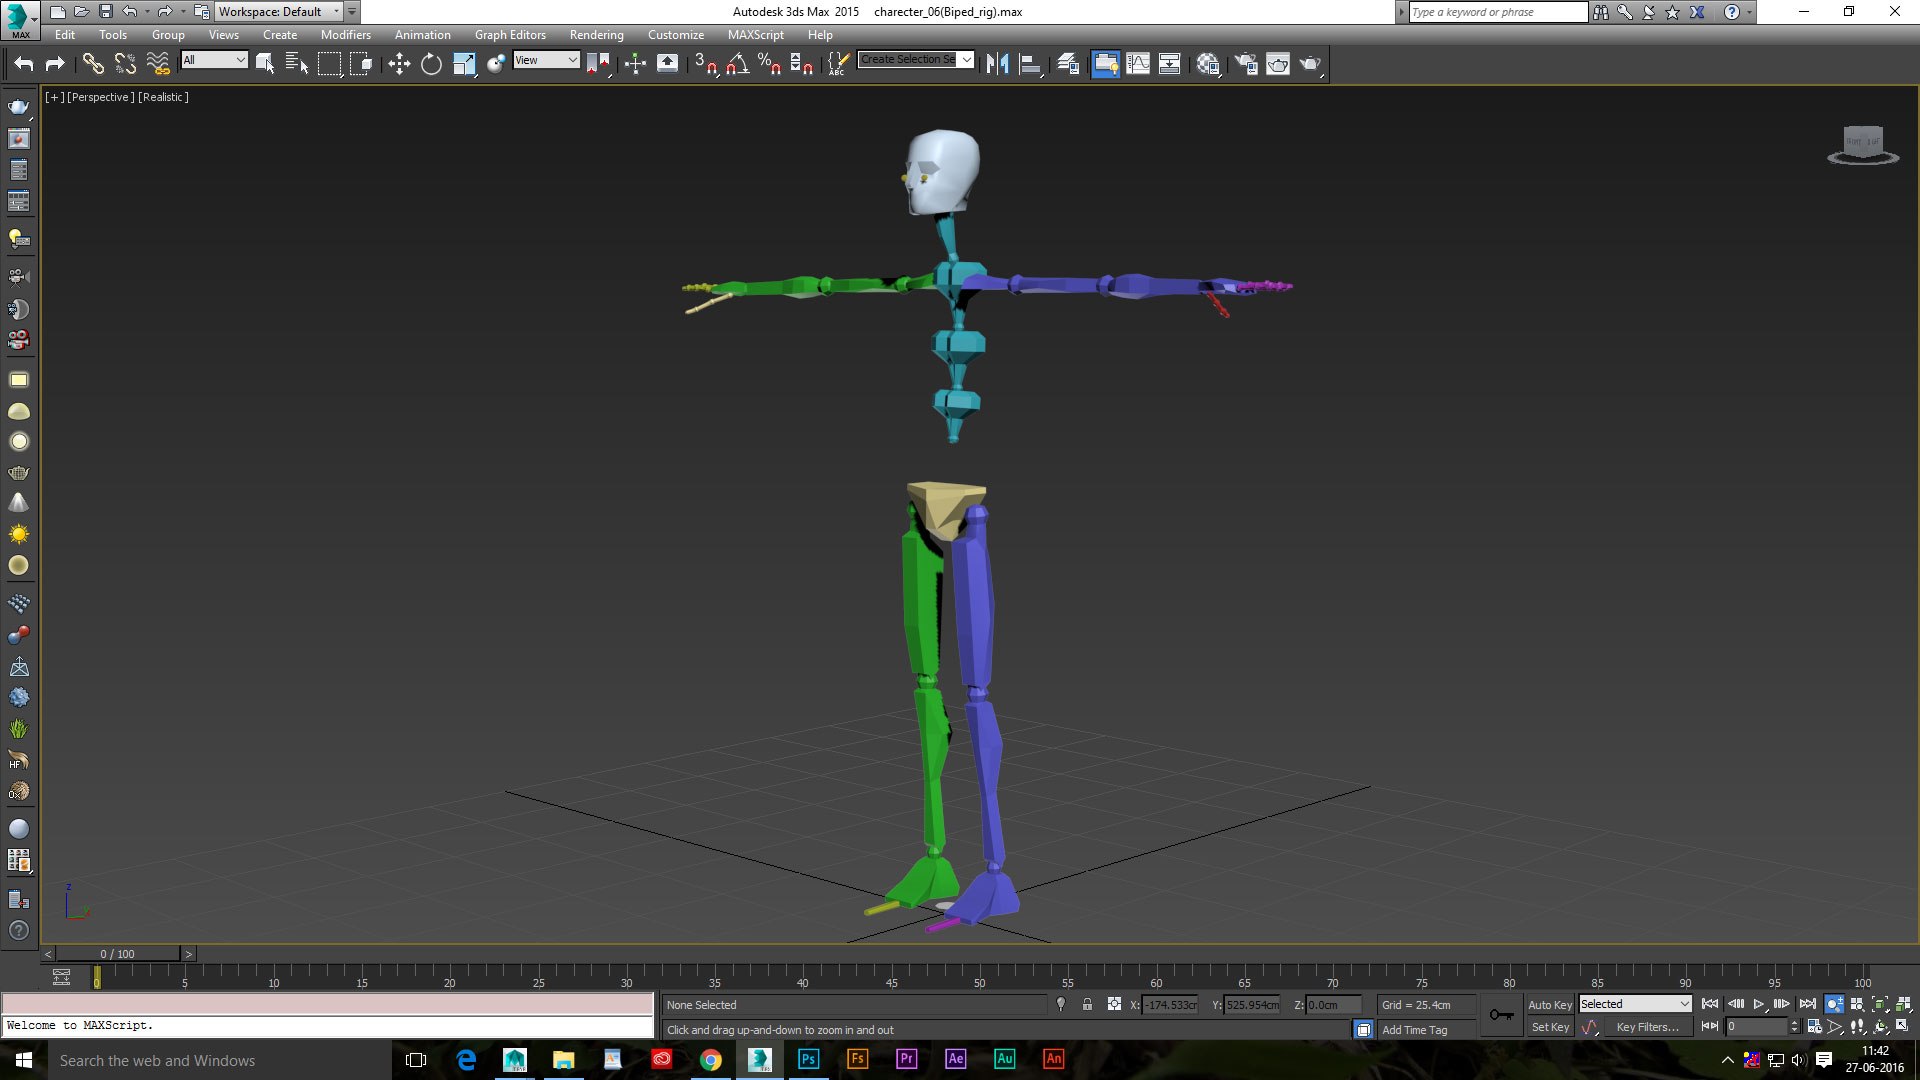This screenshot has height=1080, width=1920.
Task: Open Google Chrome from the taskbar
Action: [x=710, y=1059]
